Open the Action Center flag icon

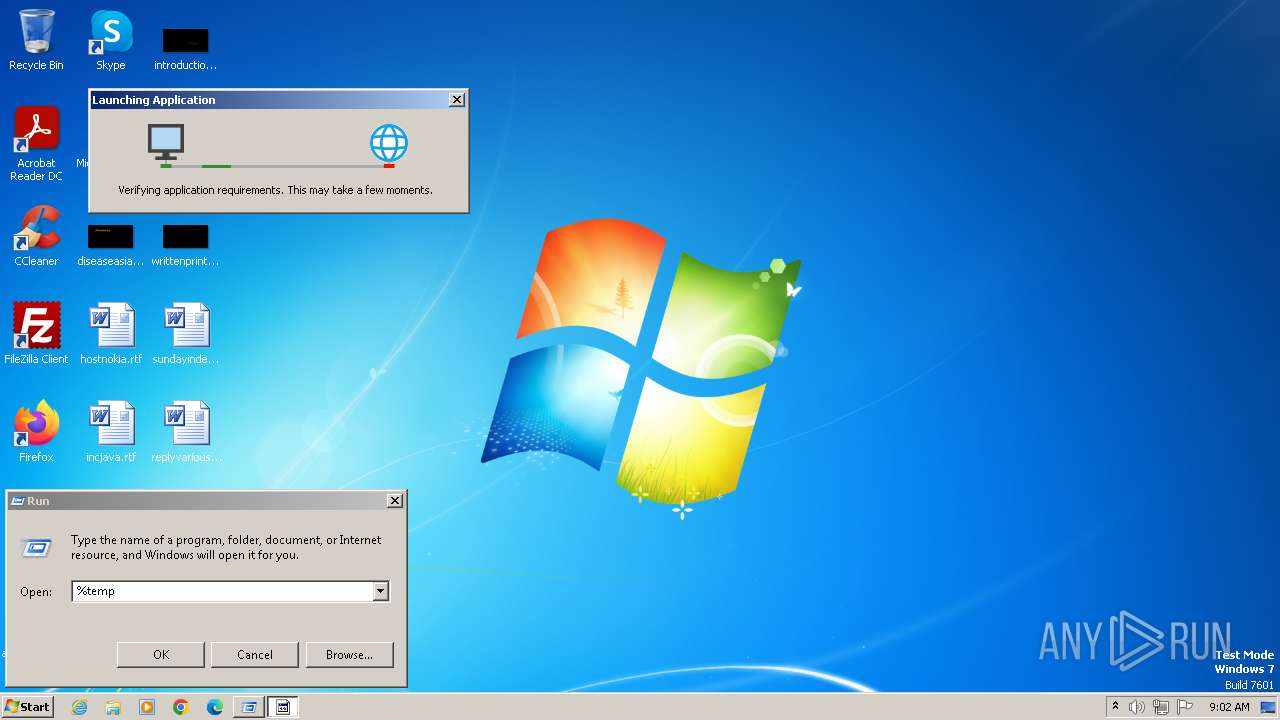coord(1185,707)
